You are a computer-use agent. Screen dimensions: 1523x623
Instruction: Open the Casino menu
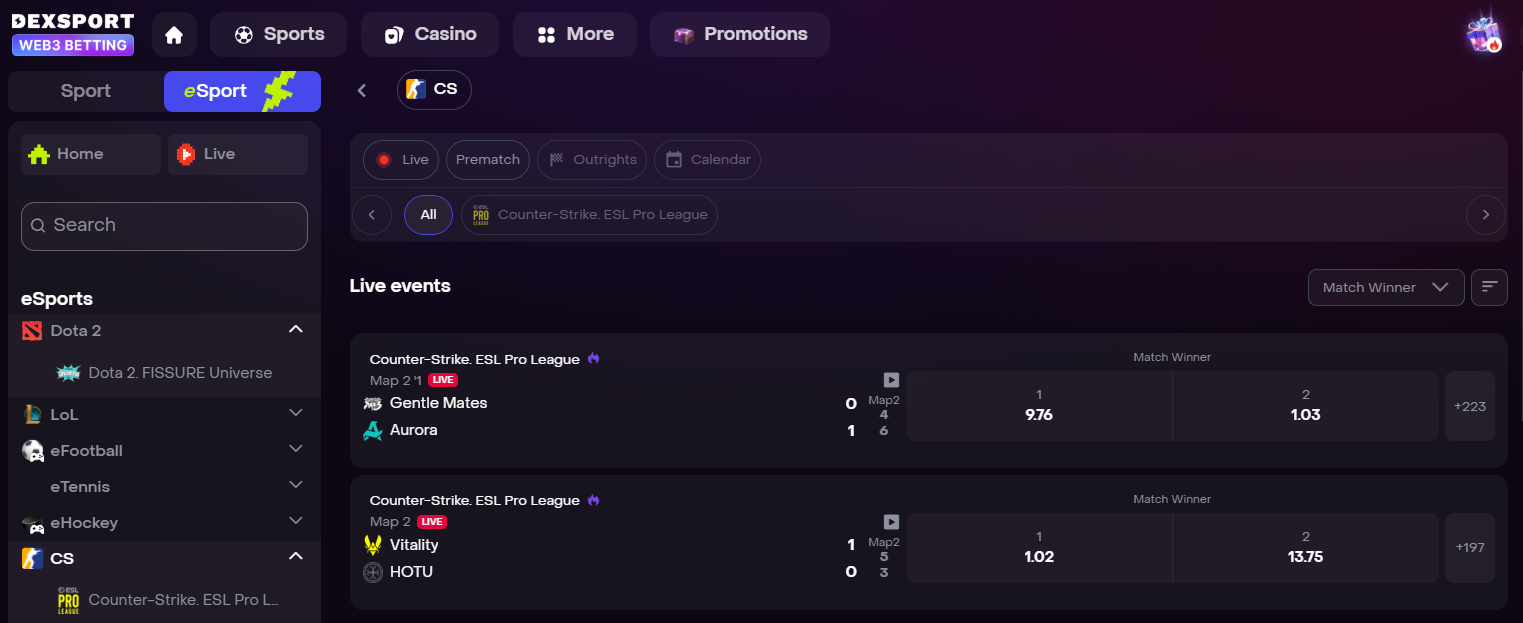[431, 34]
